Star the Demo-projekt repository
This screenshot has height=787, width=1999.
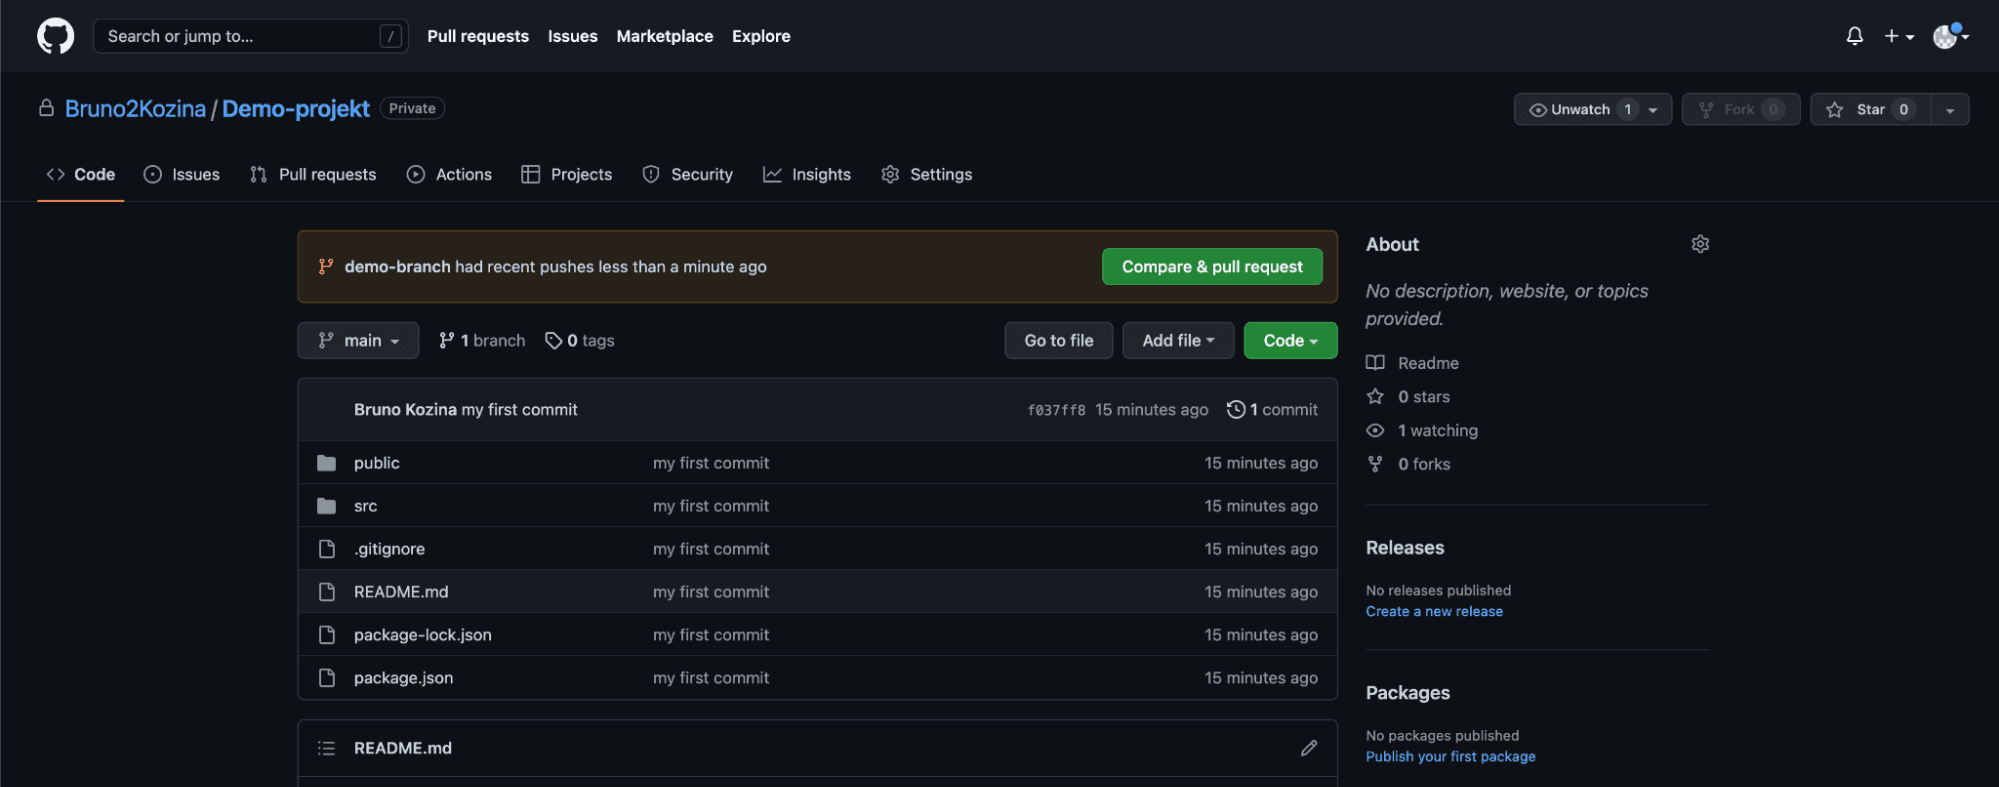pos(1868,109)
